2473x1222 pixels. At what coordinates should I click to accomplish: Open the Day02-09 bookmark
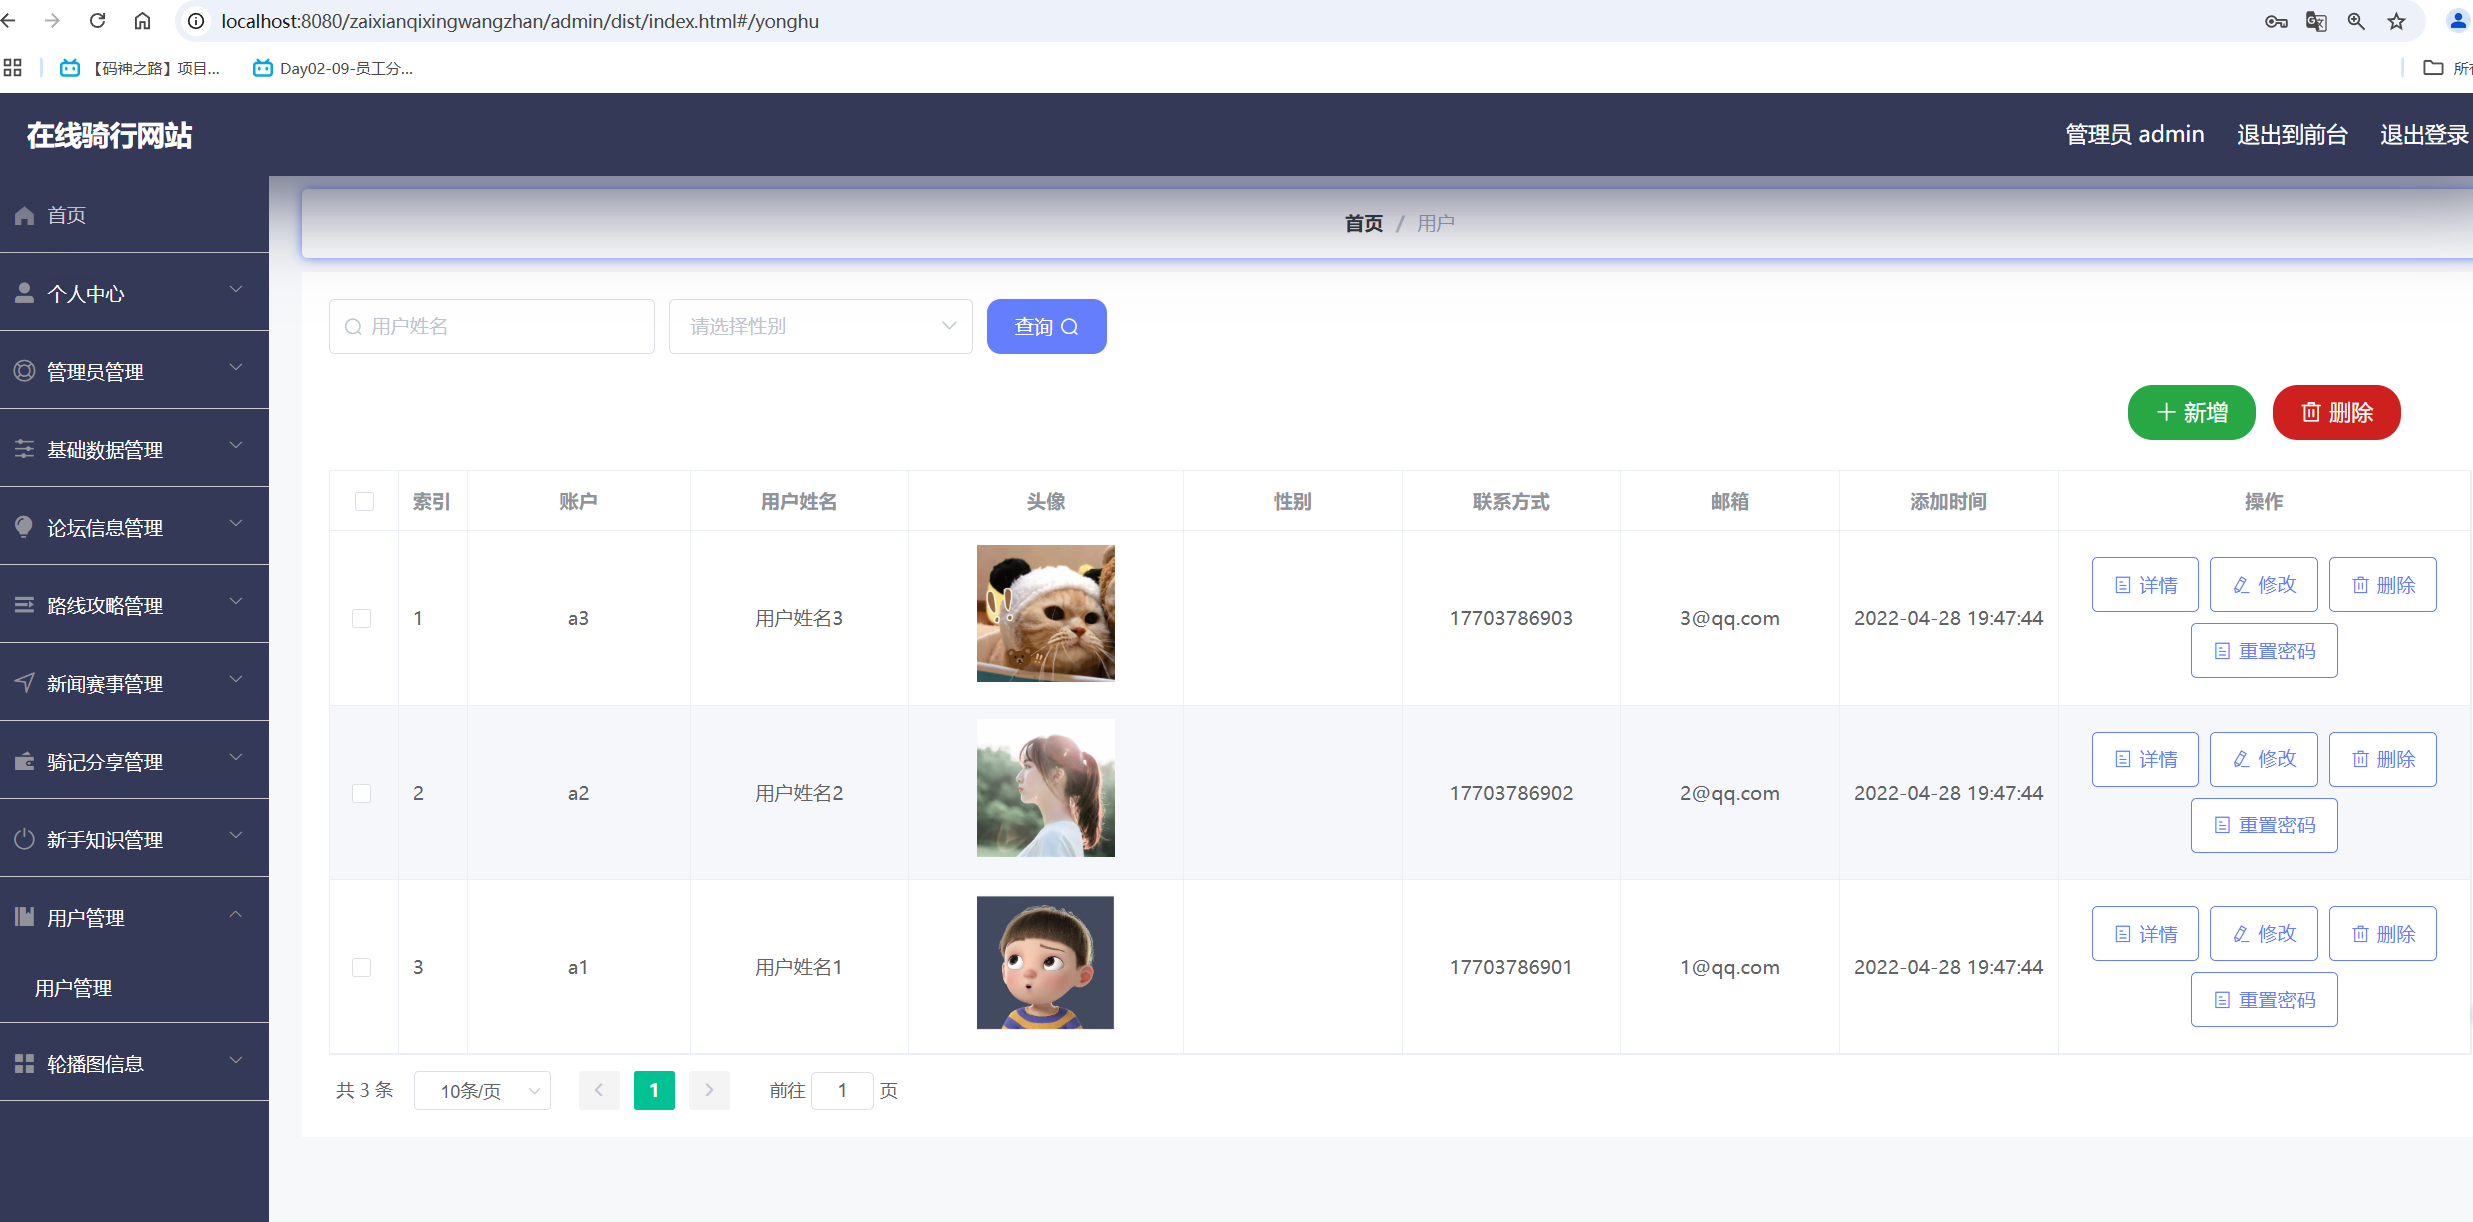click(333, 68)
